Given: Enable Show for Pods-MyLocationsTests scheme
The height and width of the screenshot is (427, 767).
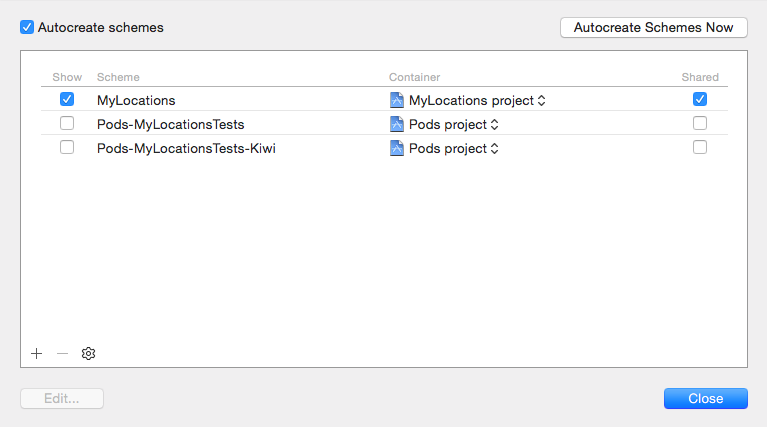Looking at the screenshot, I should [x=67, y=124].
